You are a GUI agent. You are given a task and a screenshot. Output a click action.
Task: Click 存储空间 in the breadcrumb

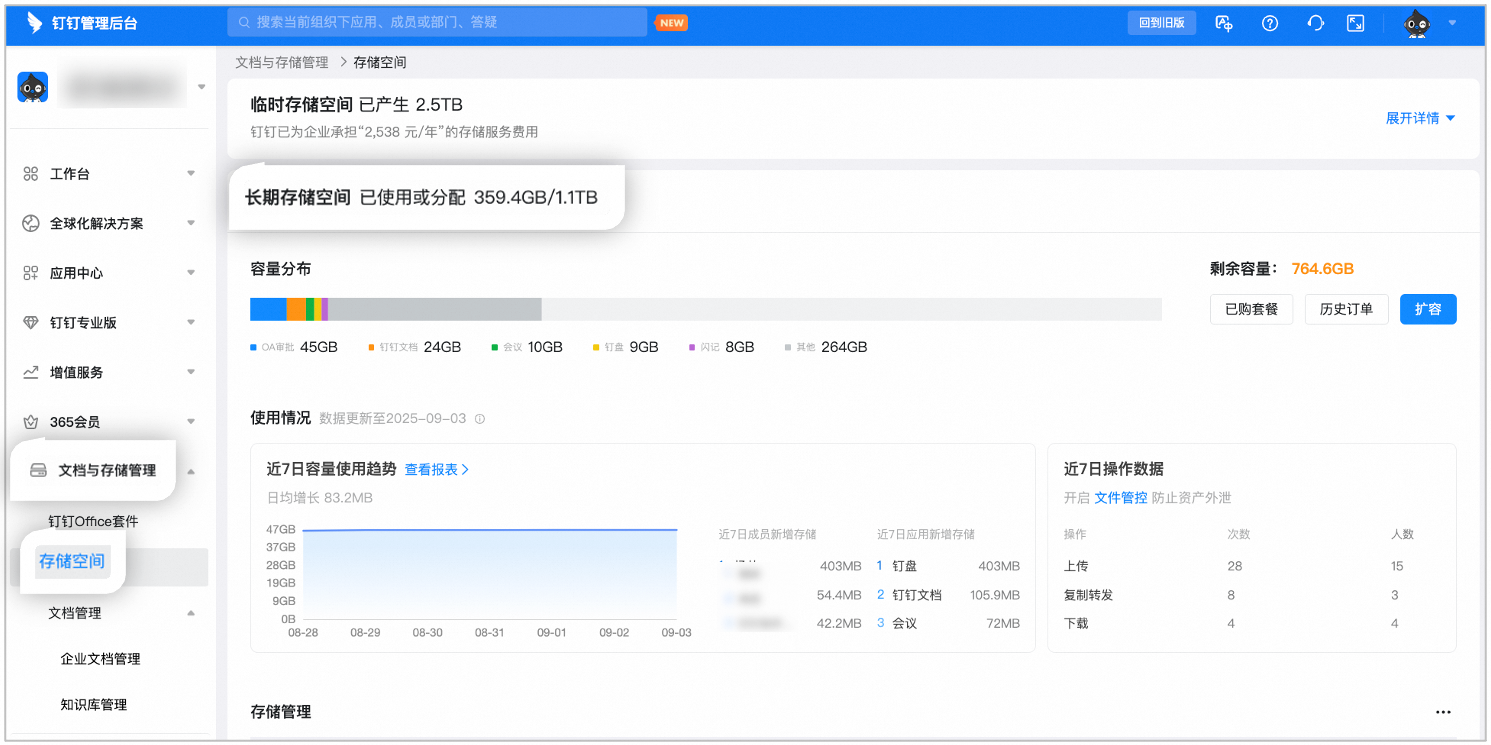click(x=380, y=62)
